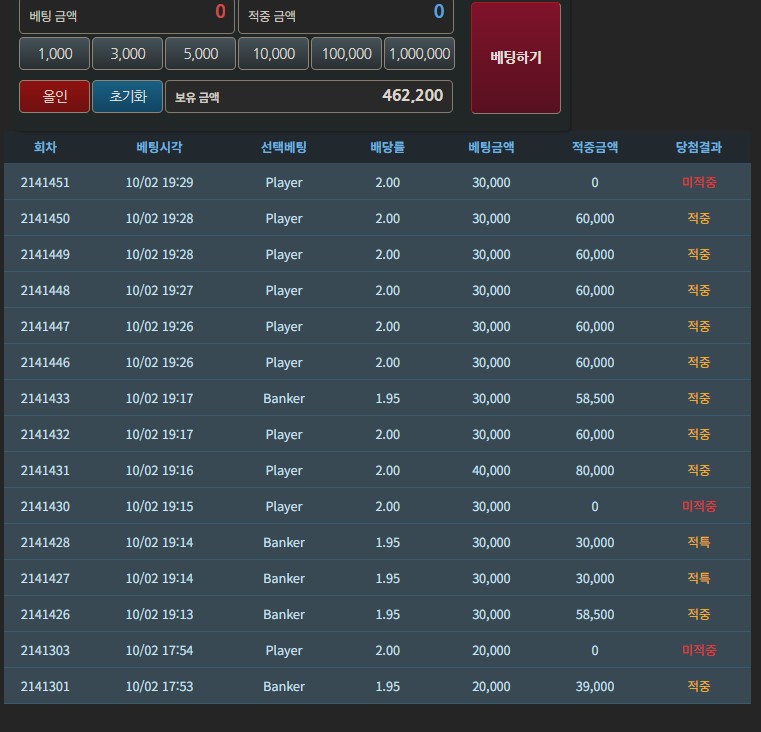Click the 80,000 winning amount cell
Screen dimensions: 761x732
click(595, 470)
